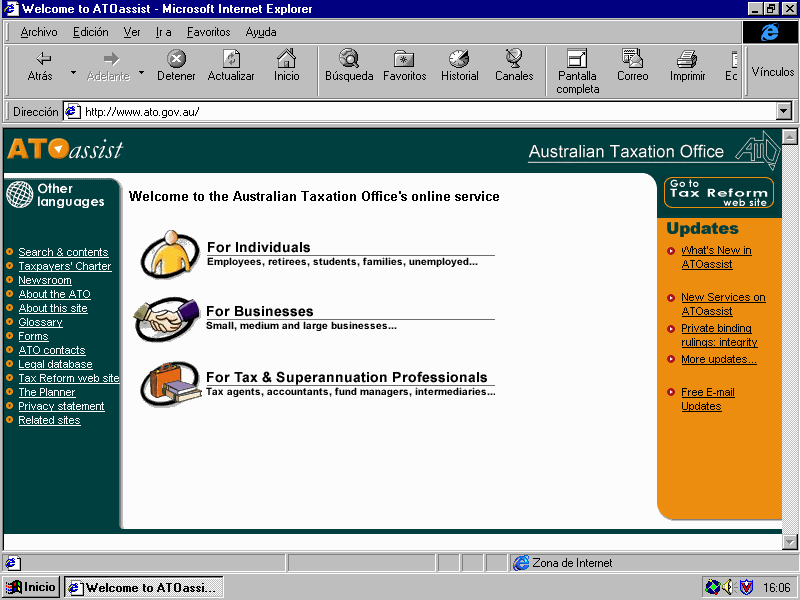800x600 pixels.
Task: Click the Internet Explorer logo throbber
Action: click(769, 32)
